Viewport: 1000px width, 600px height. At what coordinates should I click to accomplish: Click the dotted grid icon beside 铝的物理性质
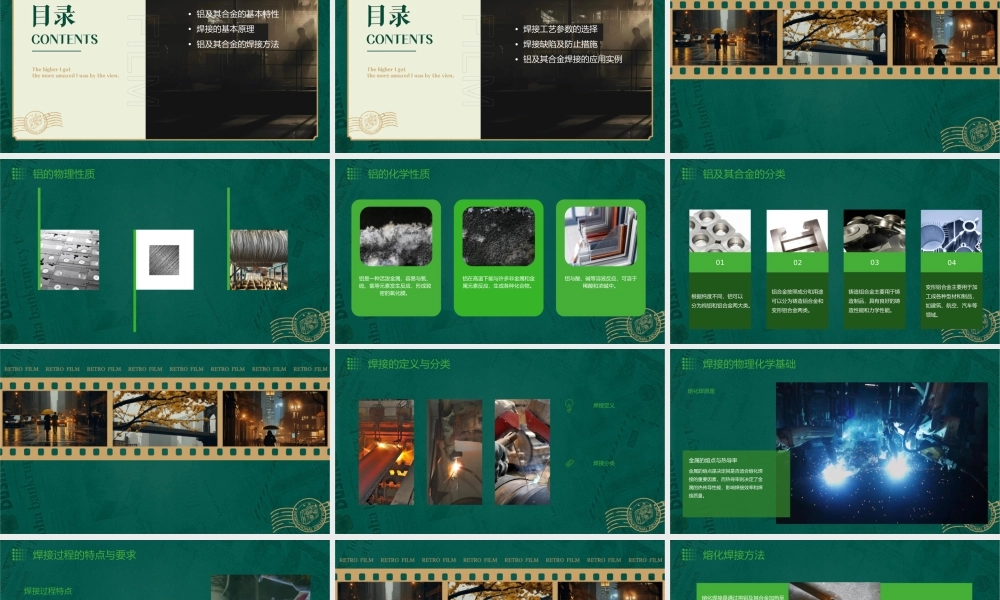(x=18, y=174)
